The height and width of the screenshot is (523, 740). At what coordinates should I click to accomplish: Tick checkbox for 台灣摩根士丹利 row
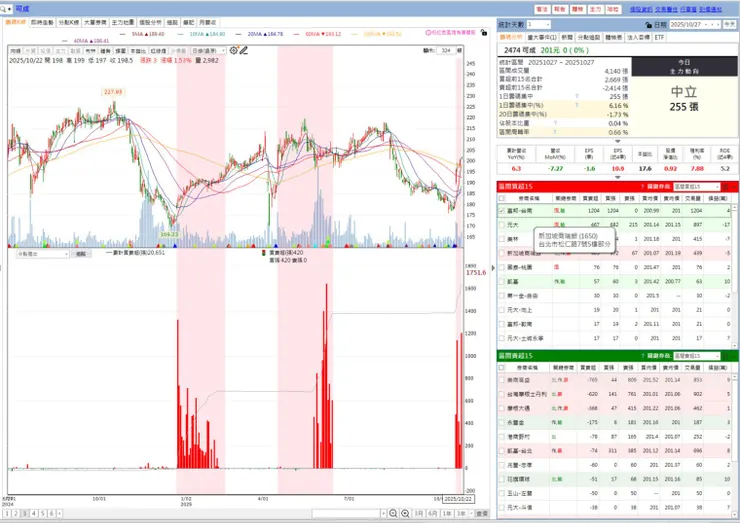pyautogui.click(x=502, y=394)
